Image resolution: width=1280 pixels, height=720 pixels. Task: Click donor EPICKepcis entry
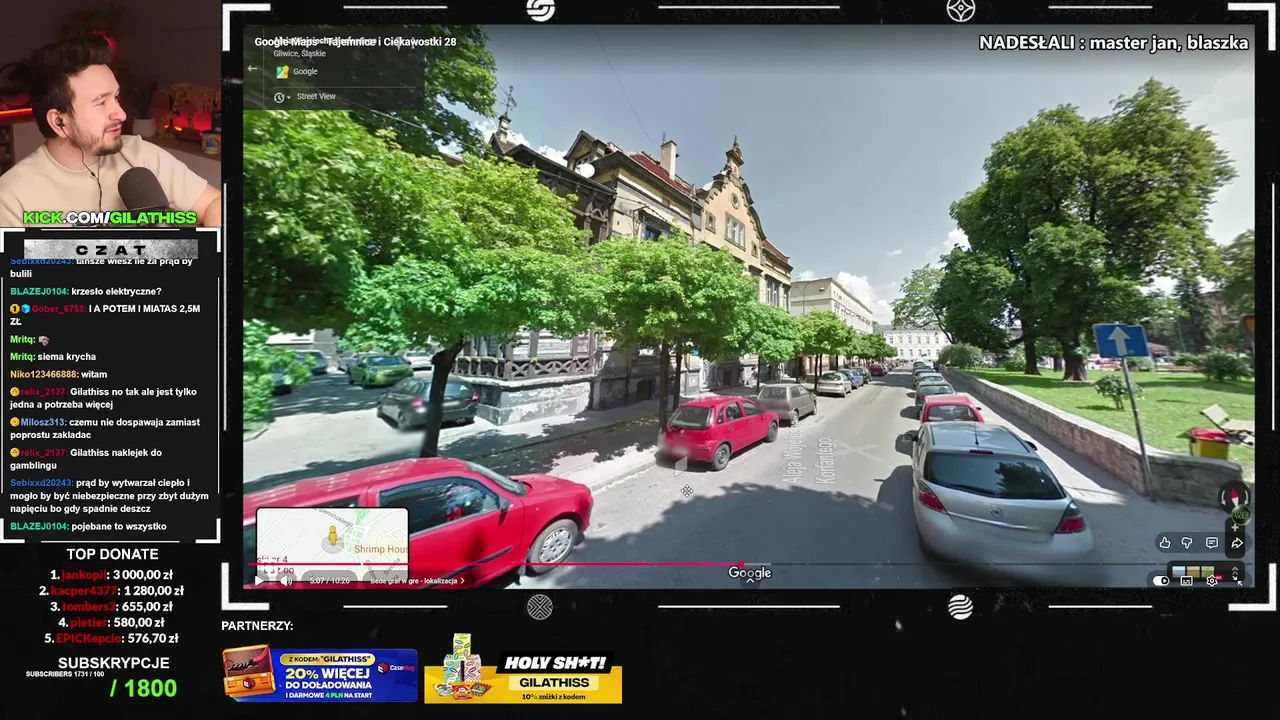(x=112, y=638)
